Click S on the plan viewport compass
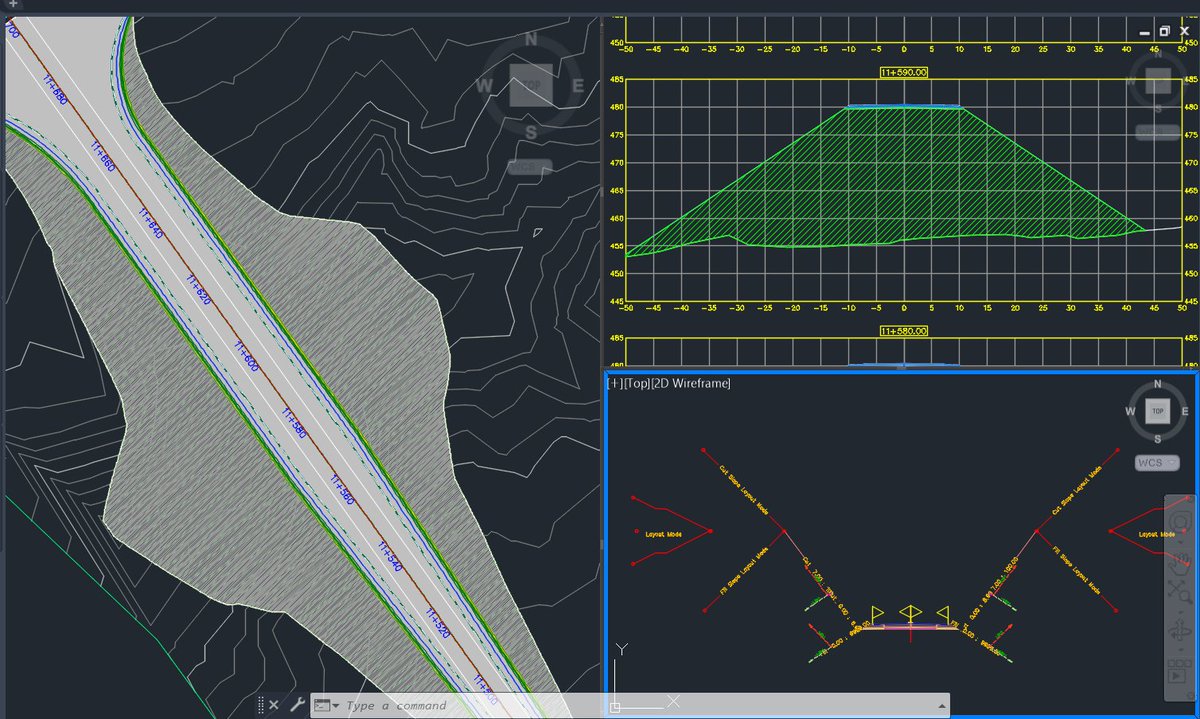Viewport: 1200px width, 719px height. click(531, 132)
